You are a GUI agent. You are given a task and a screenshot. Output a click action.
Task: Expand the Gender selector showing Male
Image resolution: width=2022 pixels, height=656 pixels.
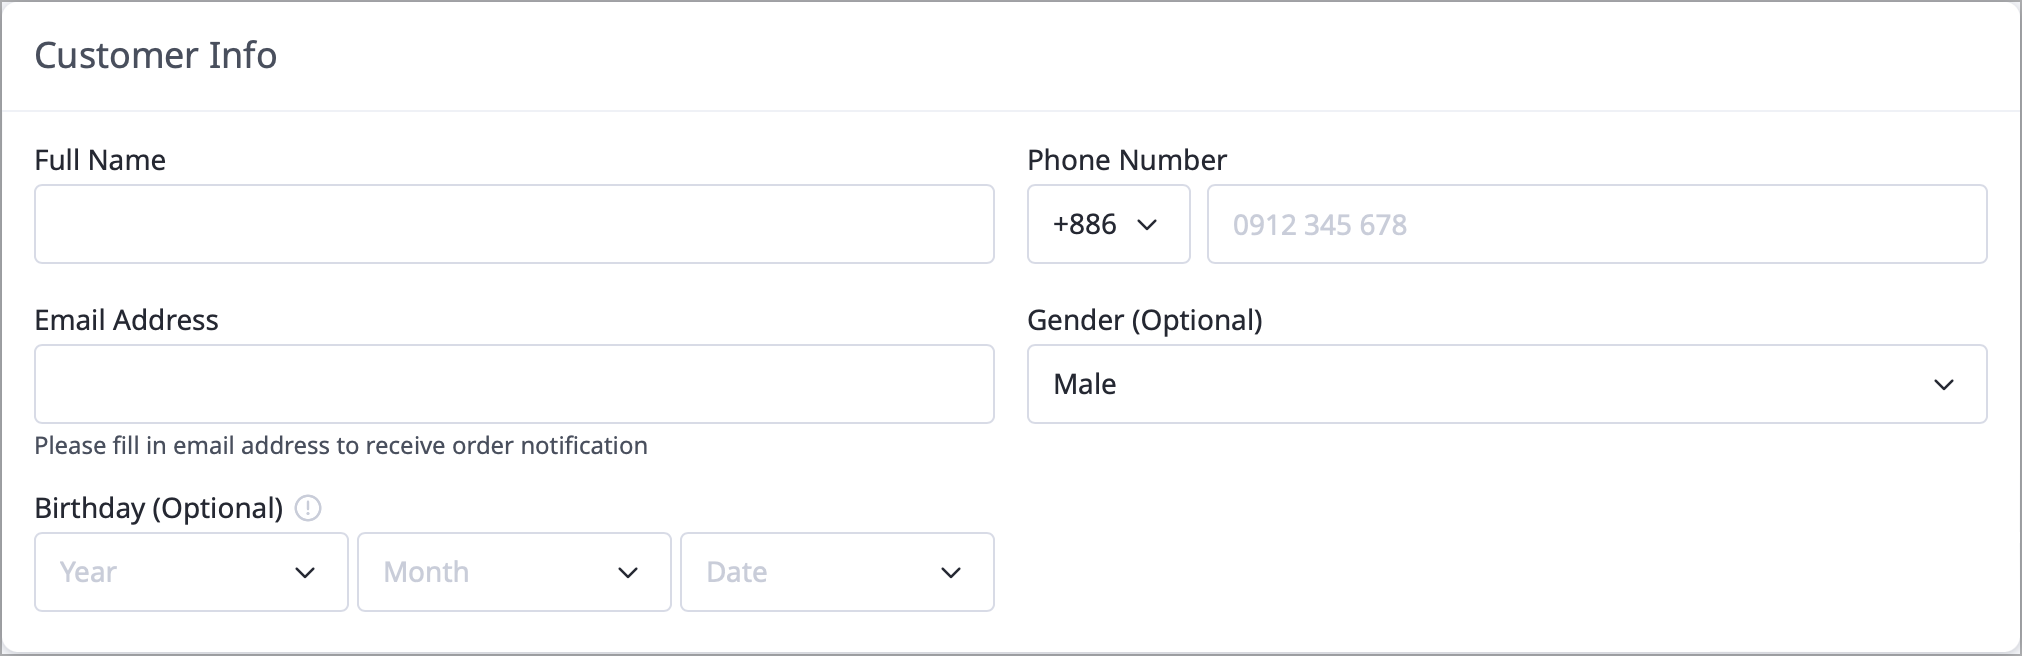pos(1507,384)
